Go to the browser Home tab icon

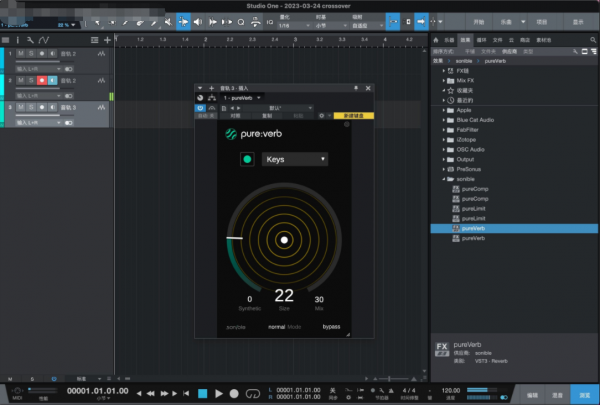click(x=435, y=40)
